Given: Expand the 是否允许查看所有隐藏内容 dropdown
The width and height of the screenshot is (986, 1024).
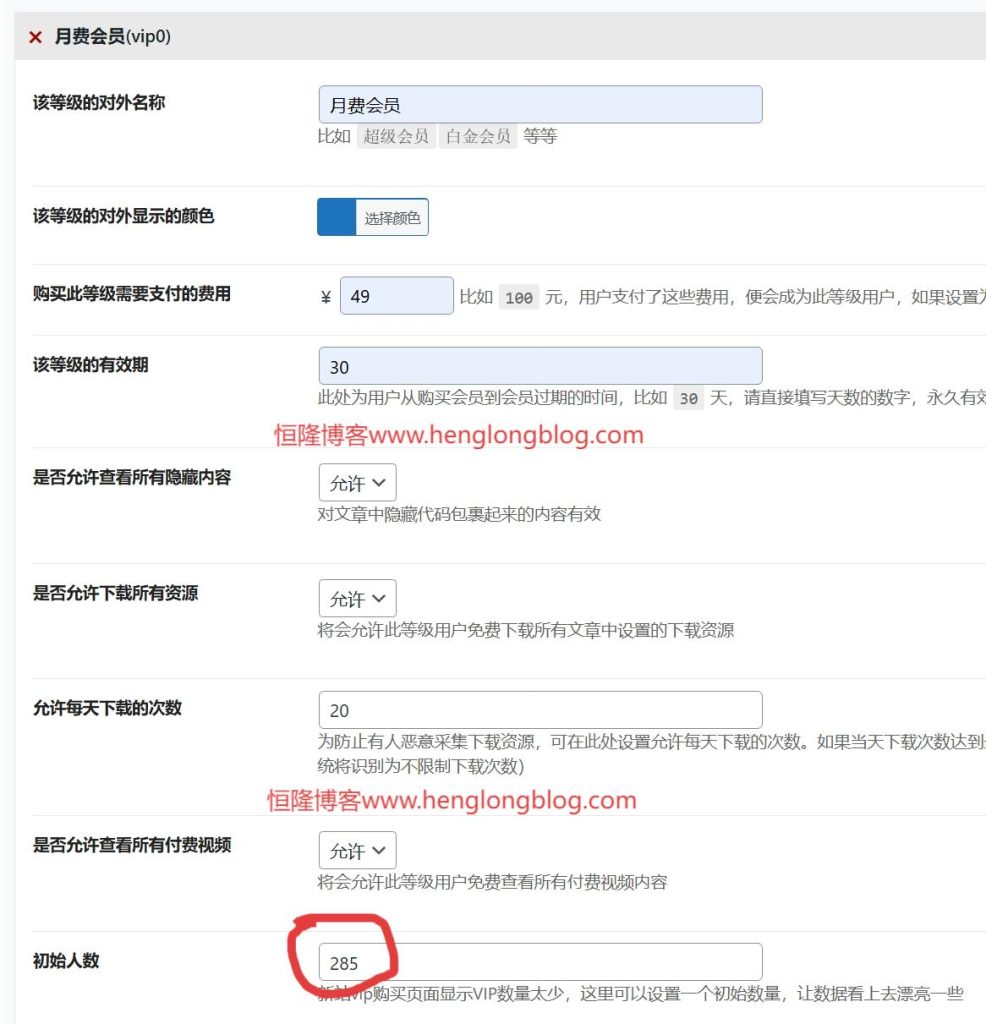Looking at the screenshot, I should tap(357, 483).
